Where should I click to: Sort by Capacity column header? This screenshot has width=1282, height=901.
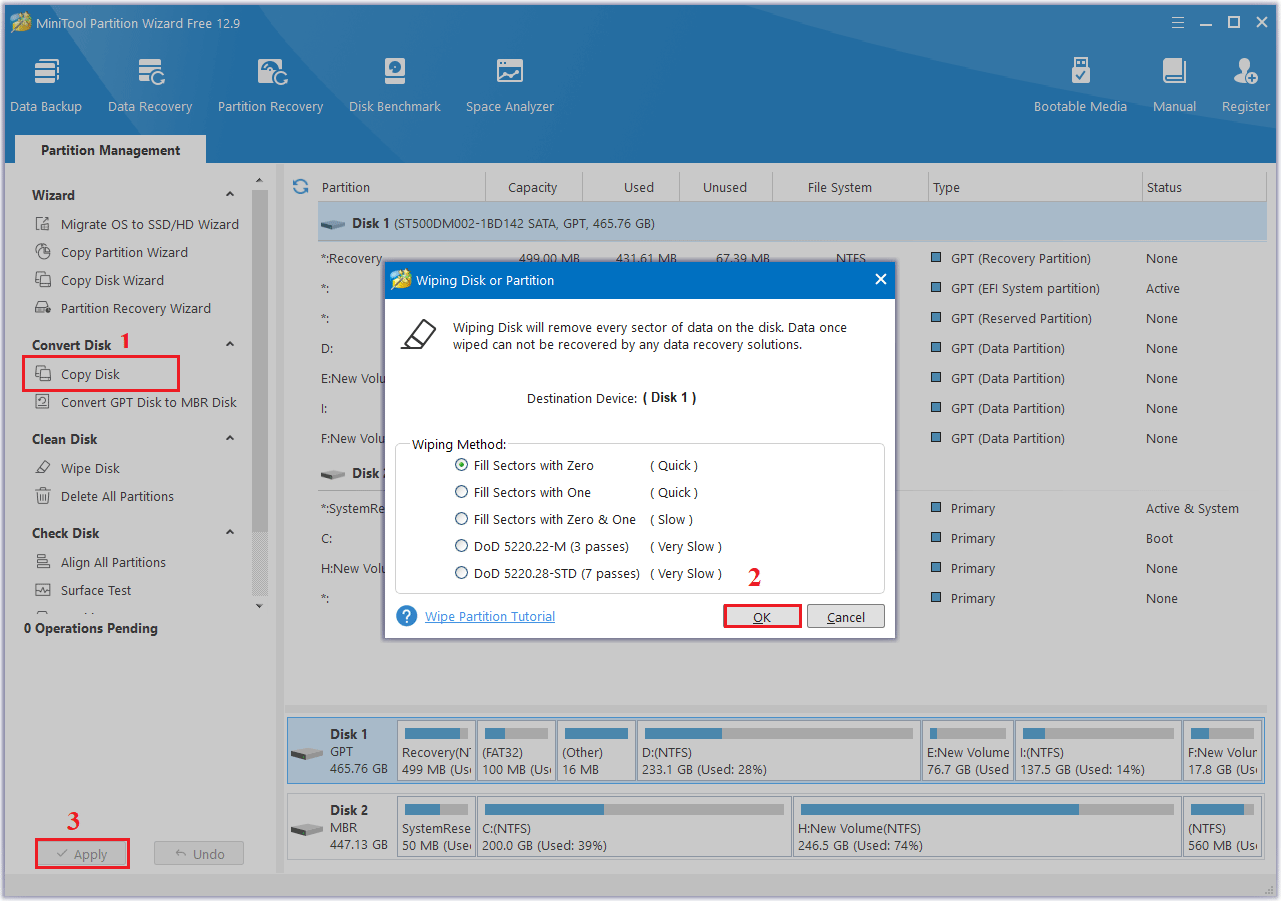point(533,187)
